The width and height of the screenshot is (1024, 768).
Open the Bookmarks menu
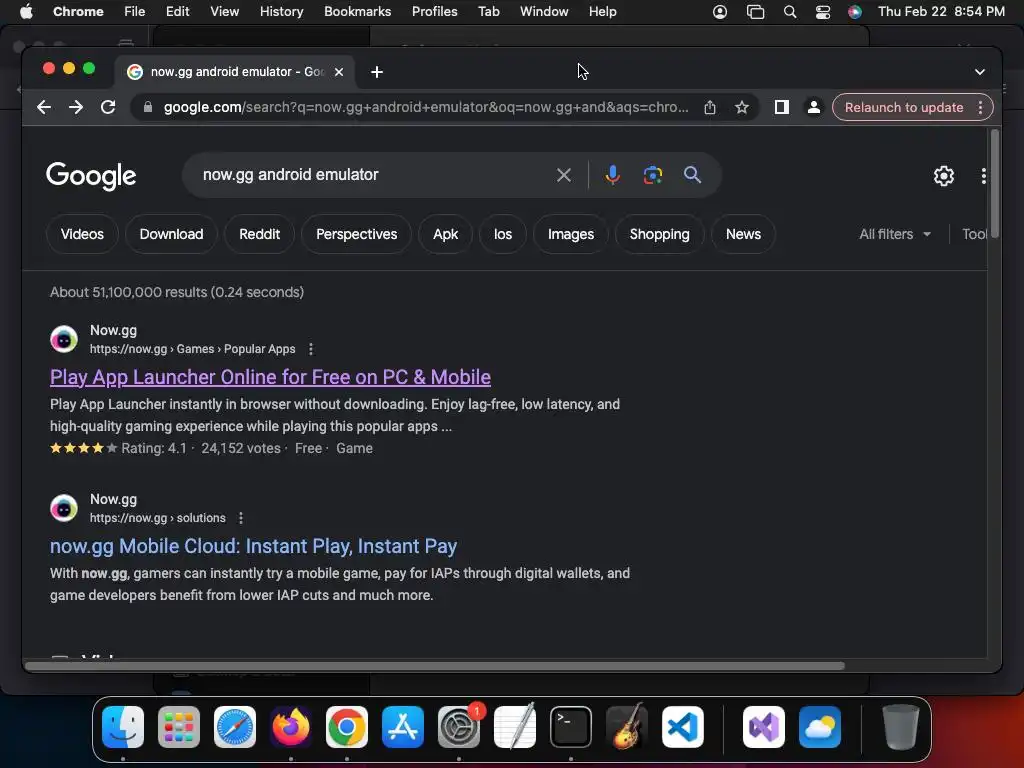(357, 12)
